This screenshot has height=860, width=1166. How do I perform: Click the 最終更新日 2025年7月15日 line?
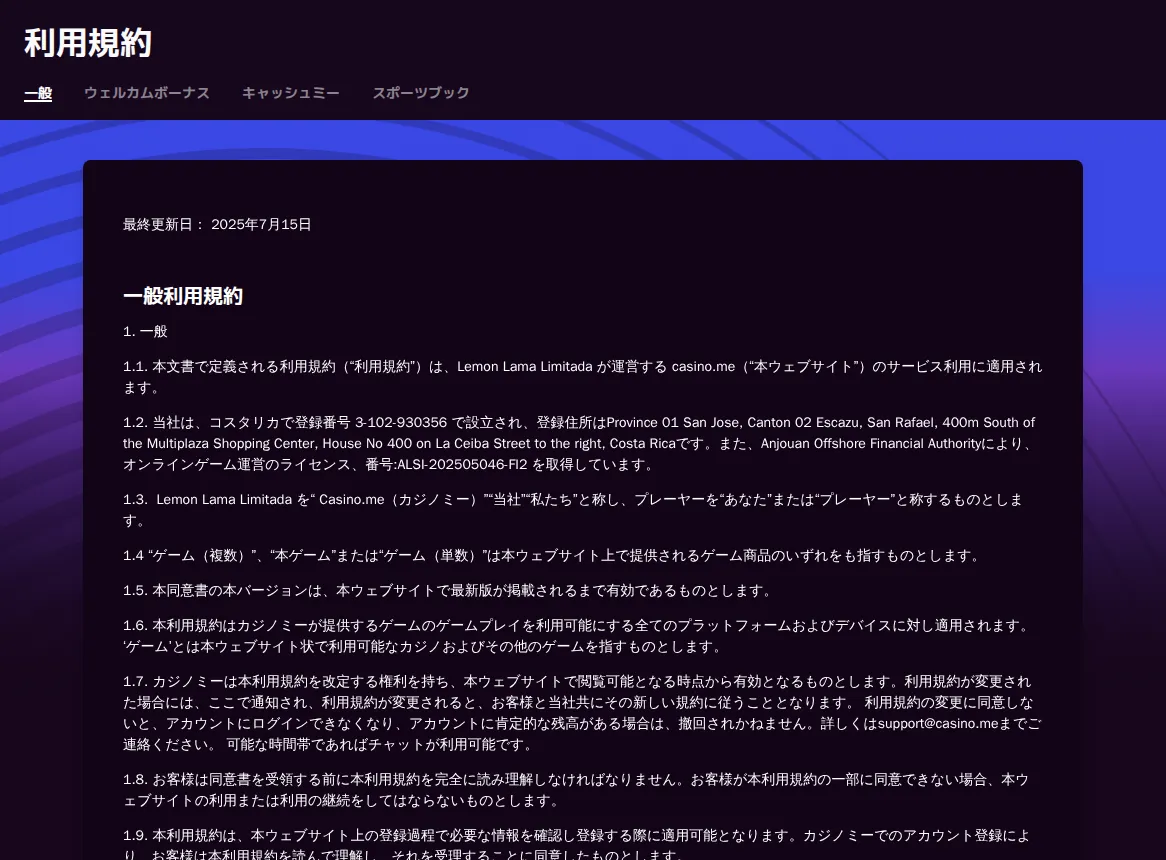coord(217,224)
